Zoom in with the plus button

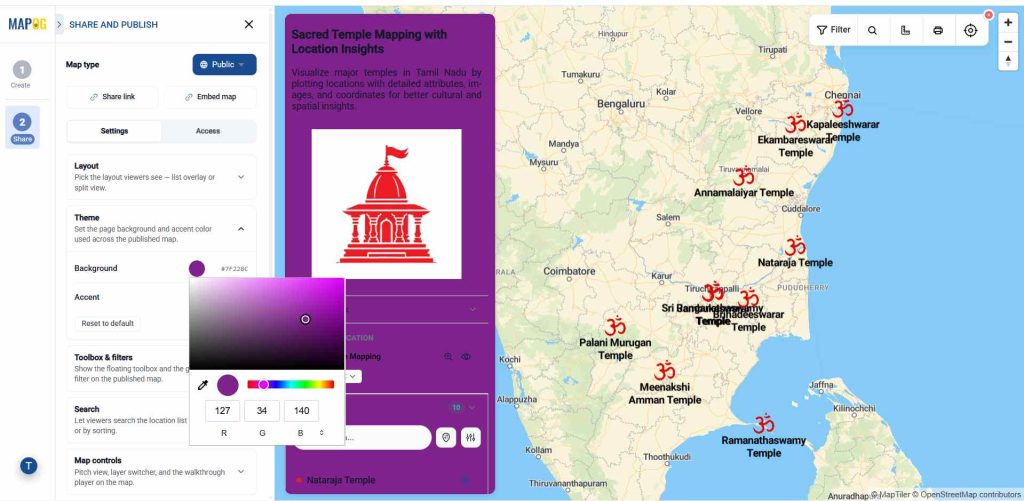click(1008, 22)
